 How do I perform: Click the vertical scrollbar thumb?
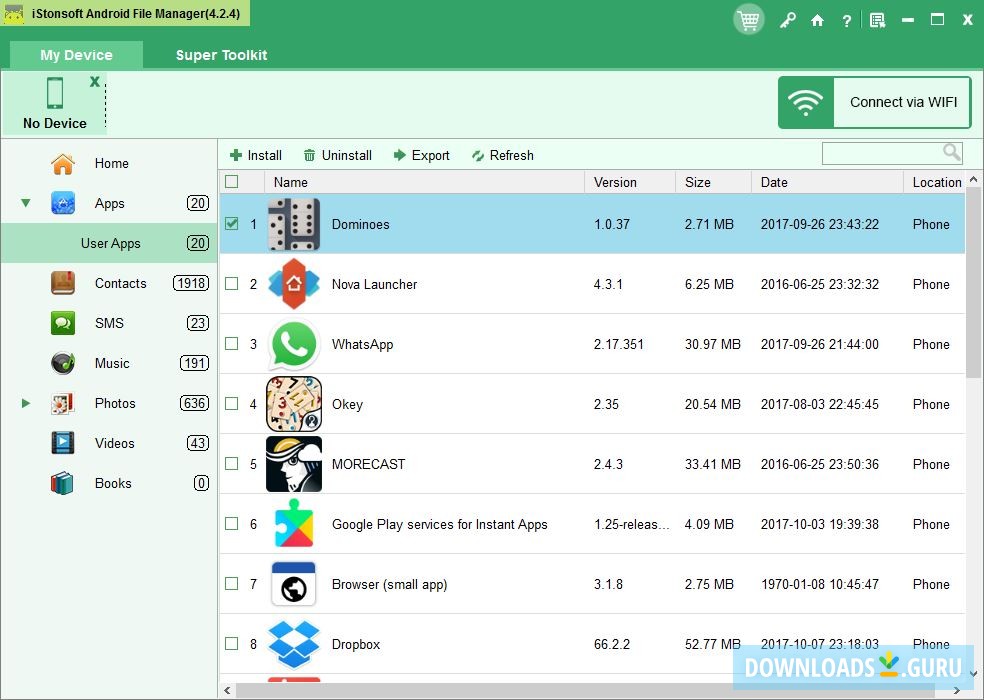(x=974, y=283)
